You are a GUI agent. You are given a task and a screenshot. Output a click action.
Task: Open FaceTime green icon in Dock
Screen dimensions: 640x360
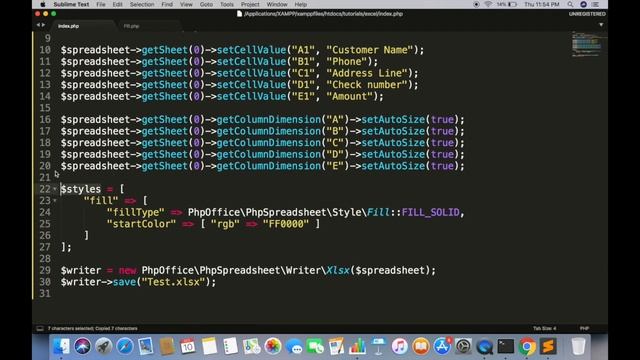315,347
